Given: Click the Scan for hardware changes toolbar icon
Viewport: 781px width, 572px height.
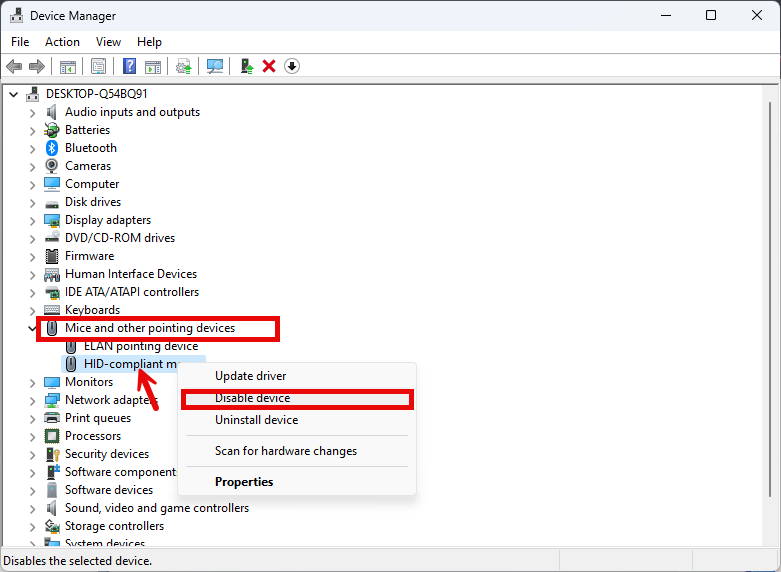Looking at the screenshot, I should pyautogui.click(x=215, y=66).
